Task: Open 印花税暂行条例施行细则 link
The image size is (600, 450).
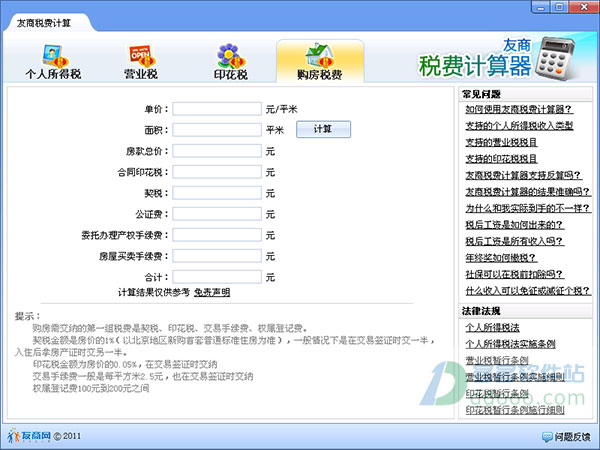Action: click(x=515, y=410)
